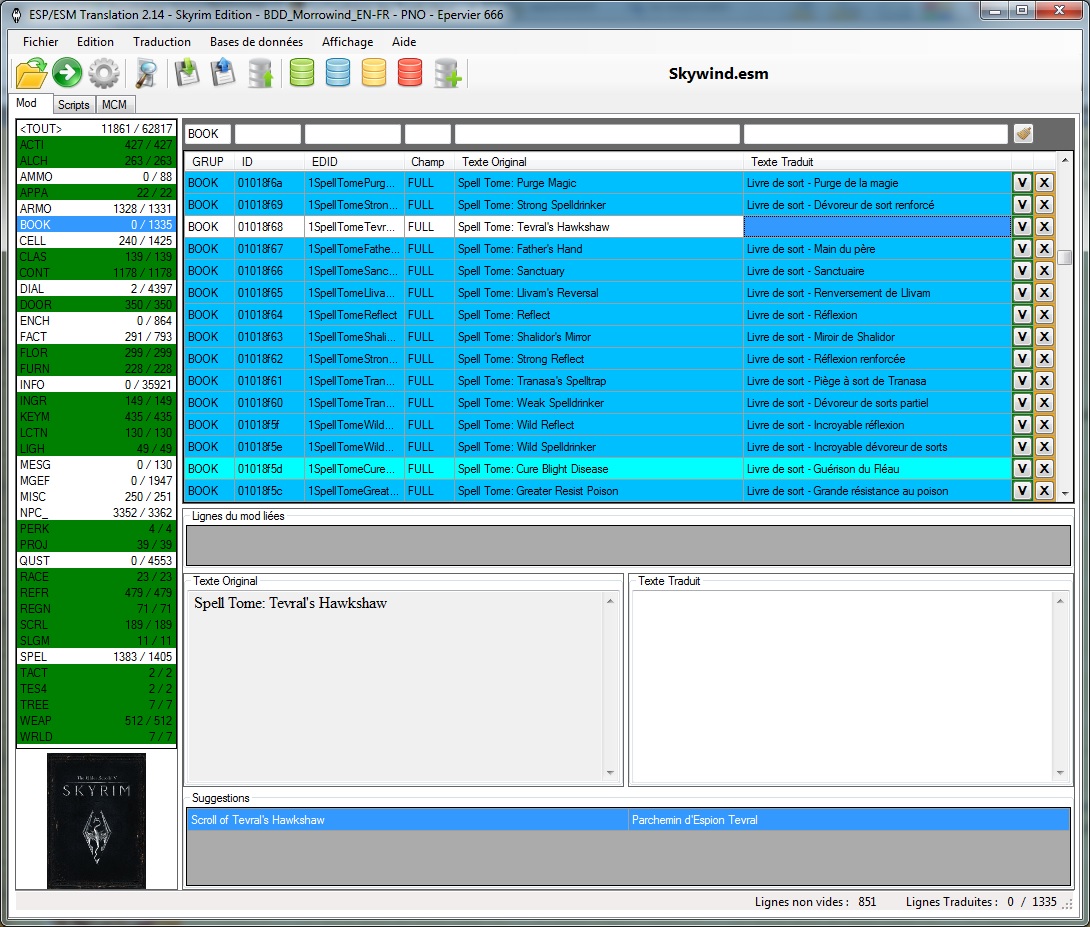The width and height of the screenshot is (1090, 927).
Task: Click the GRUP filter field containing BOOK
Action: pyautogui.click(x=208, y=133)
